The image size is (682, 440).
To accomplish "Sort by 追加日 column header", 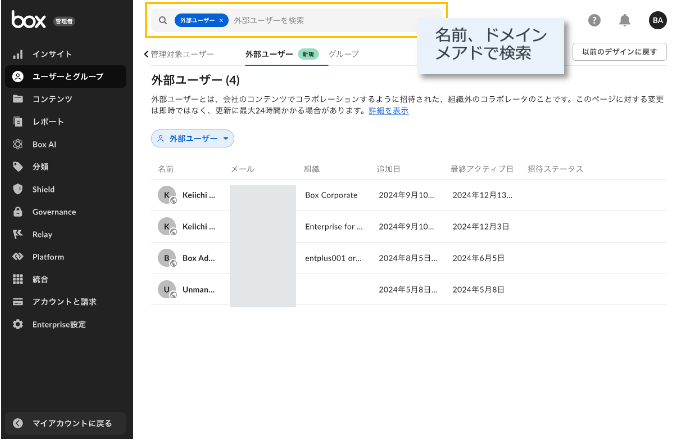I will click(x=388, y=169).
